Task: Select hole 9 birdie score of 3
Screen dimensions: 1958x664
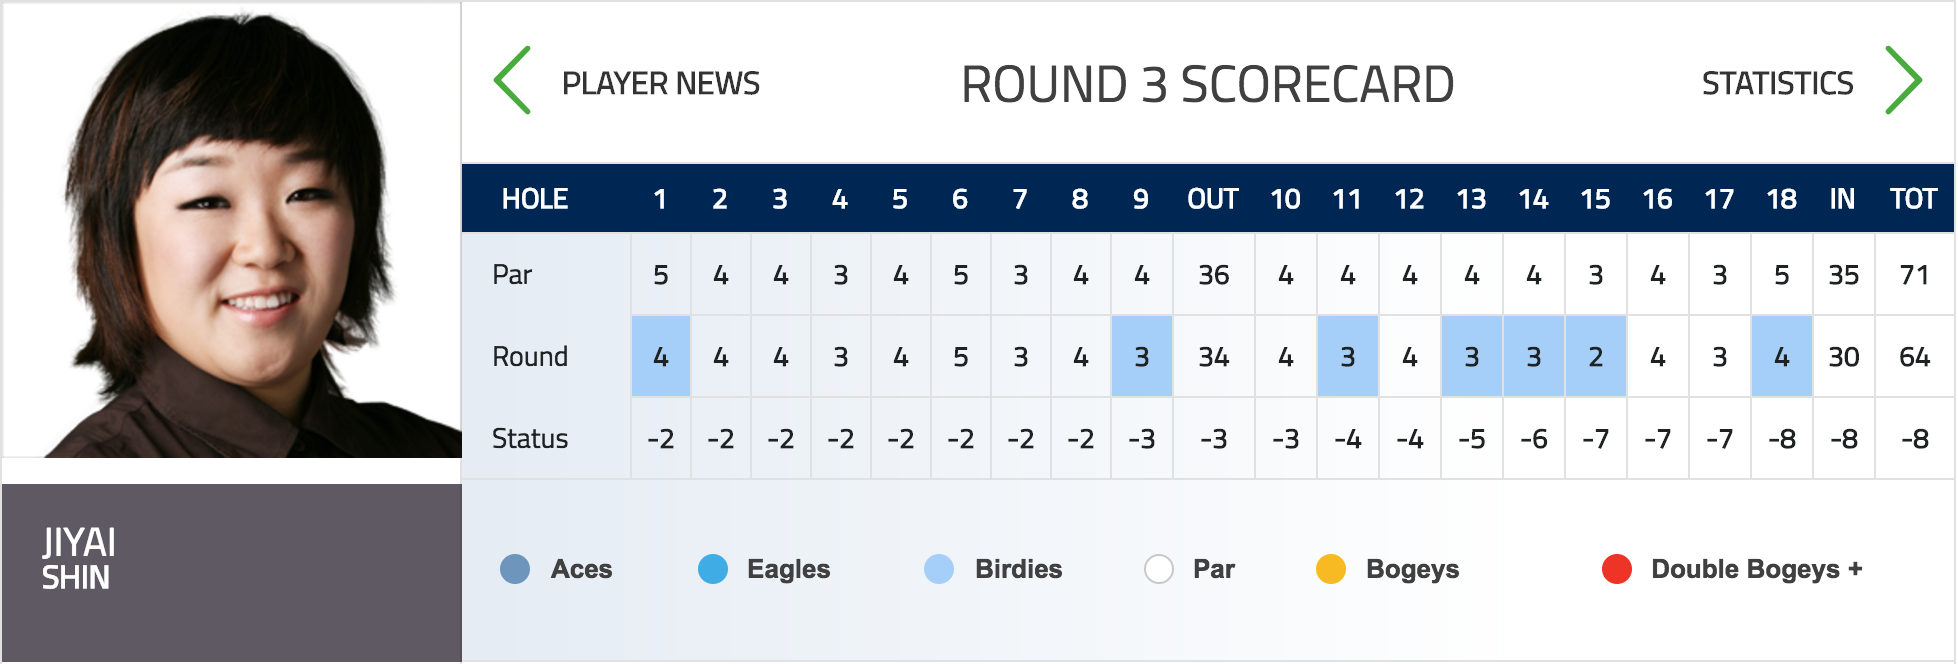Action: [x=1142, y=356]
